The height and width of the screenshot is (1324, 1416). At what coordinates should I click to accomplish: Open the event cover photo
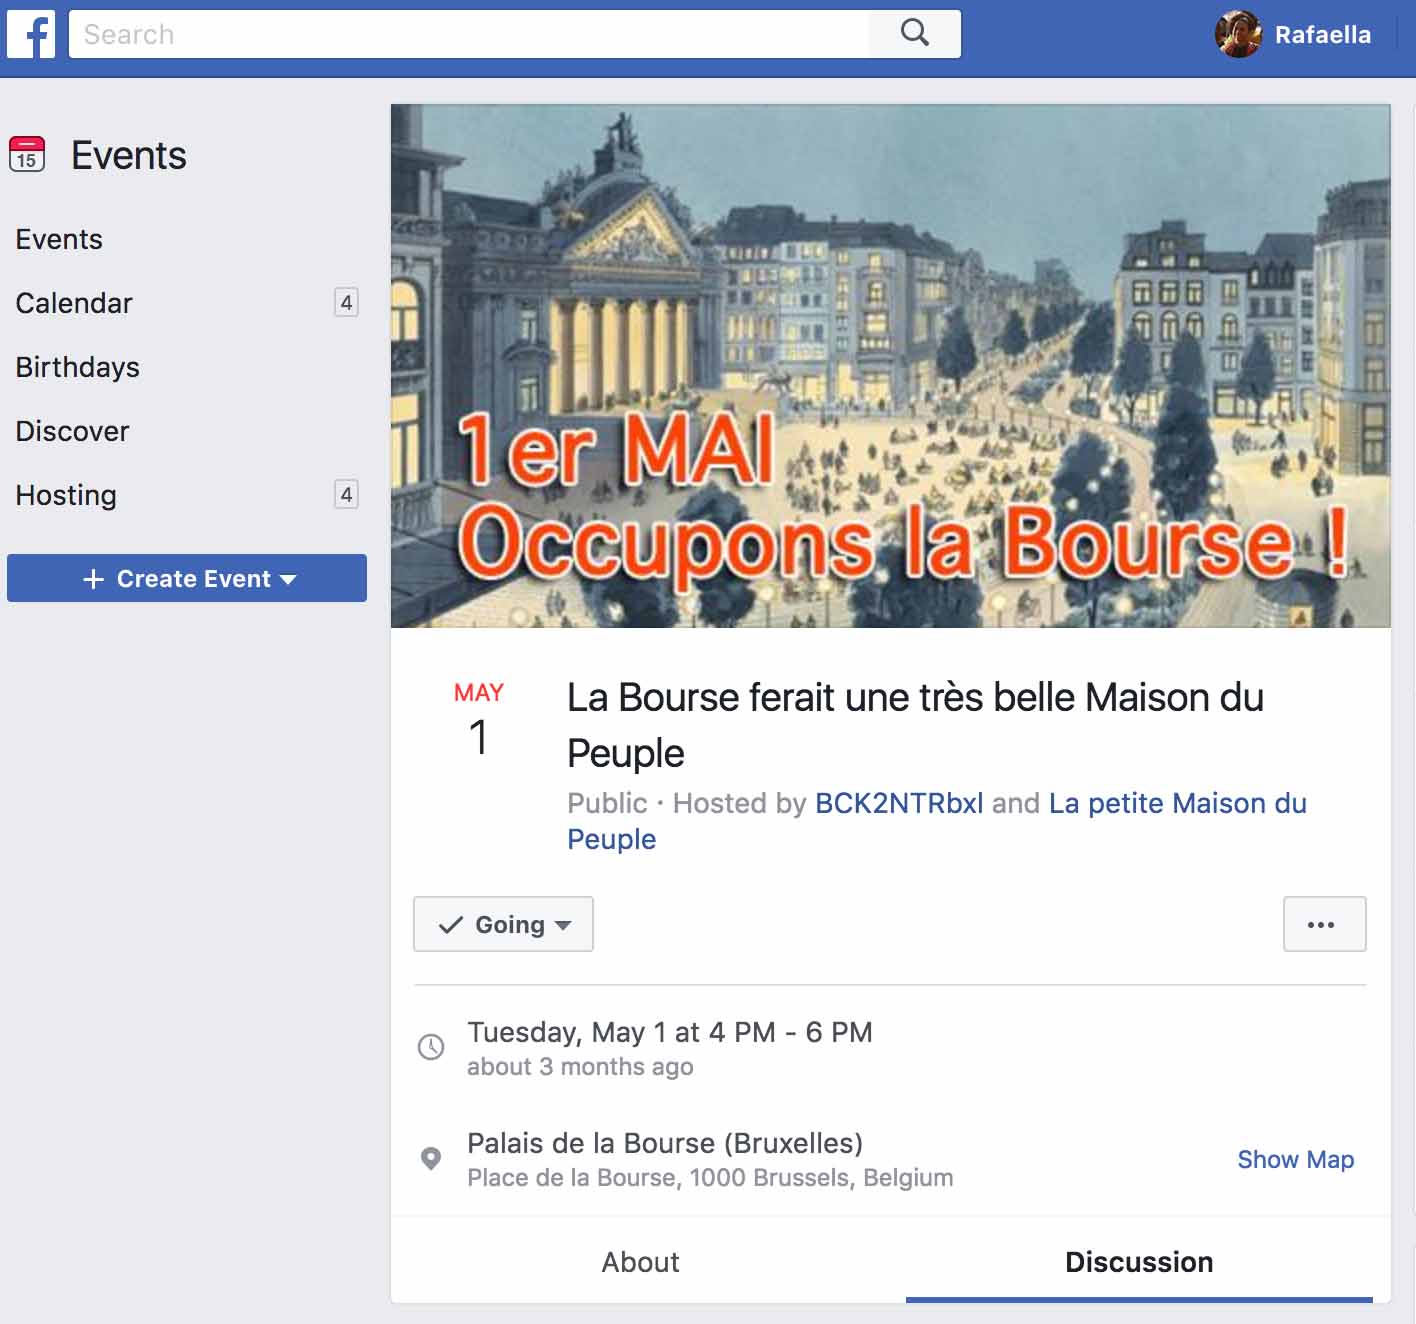click(890, 366)
